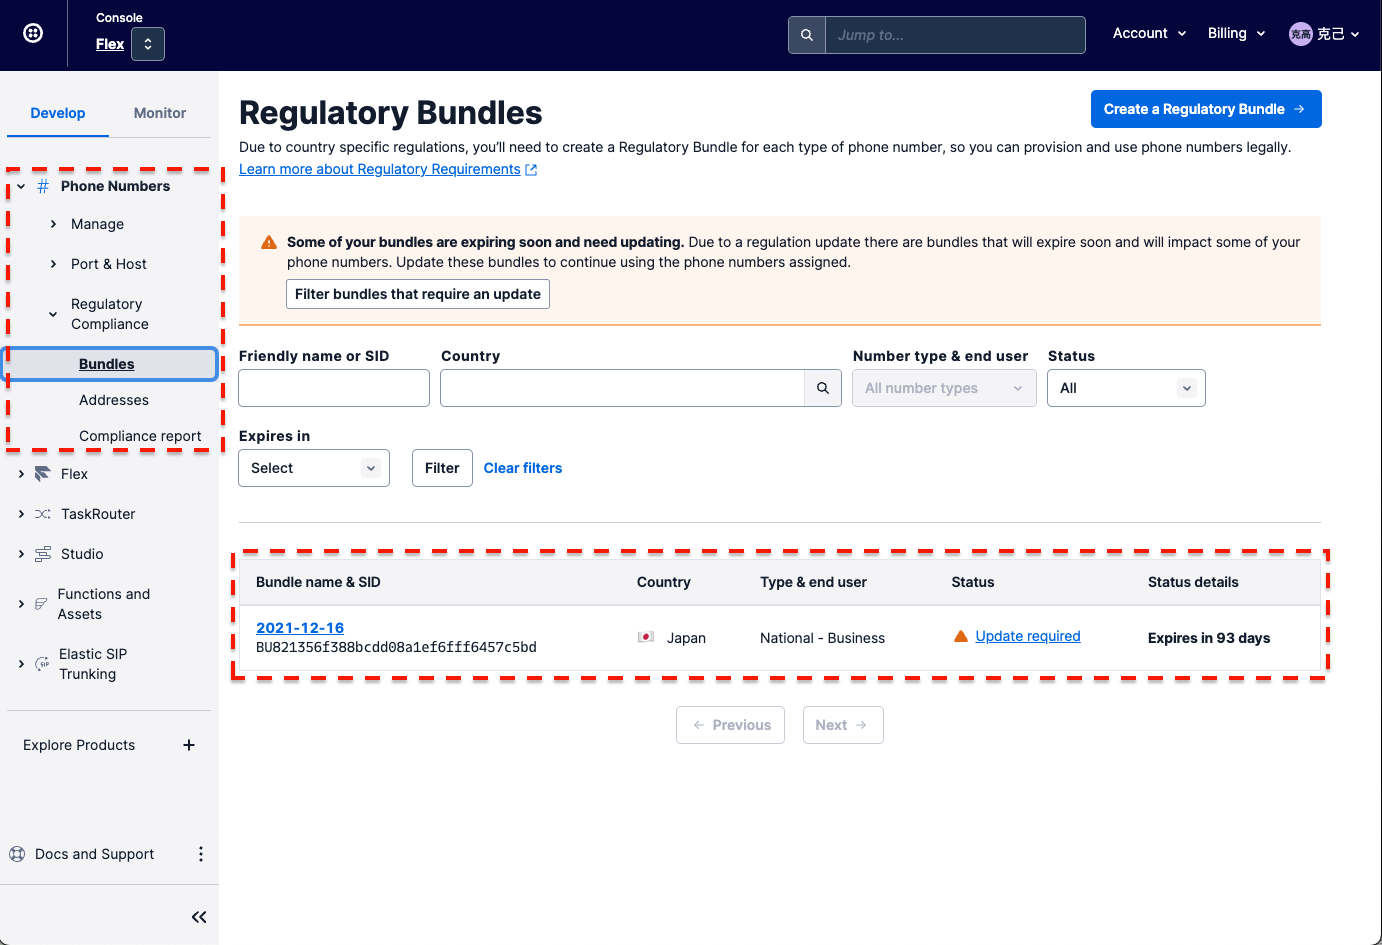Open the Account menu
The width and height of the screenshot is (1382, 945).
[x=1149, y=33]
